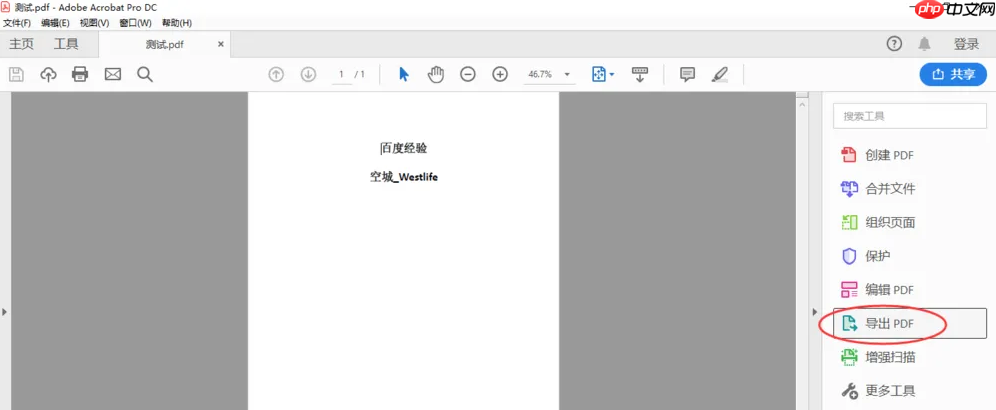
Task: Click the fit page view icon
Action: [599, 74]
